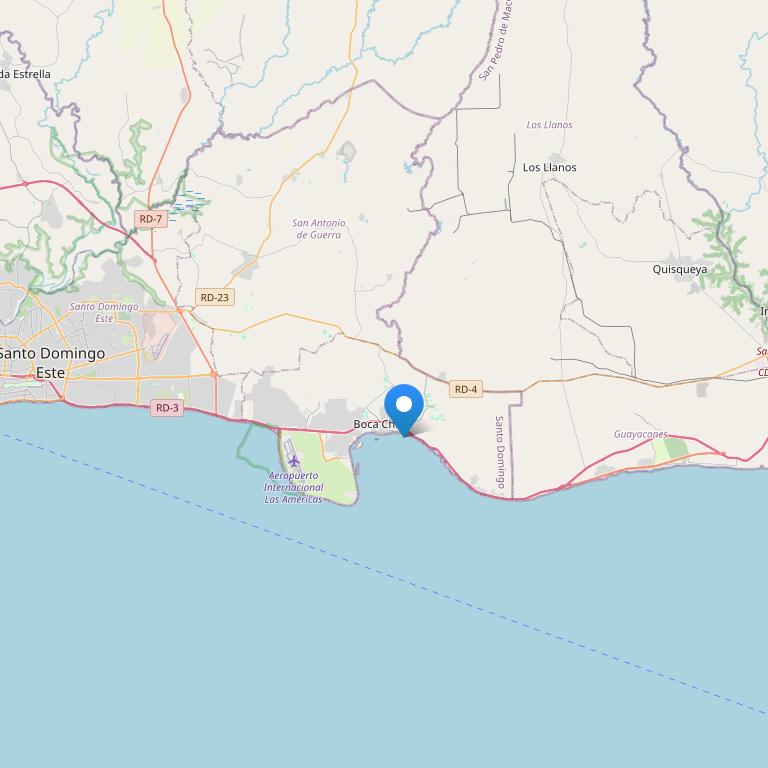
Task: Click the RD-3 road shield
Action: (167, 408)
